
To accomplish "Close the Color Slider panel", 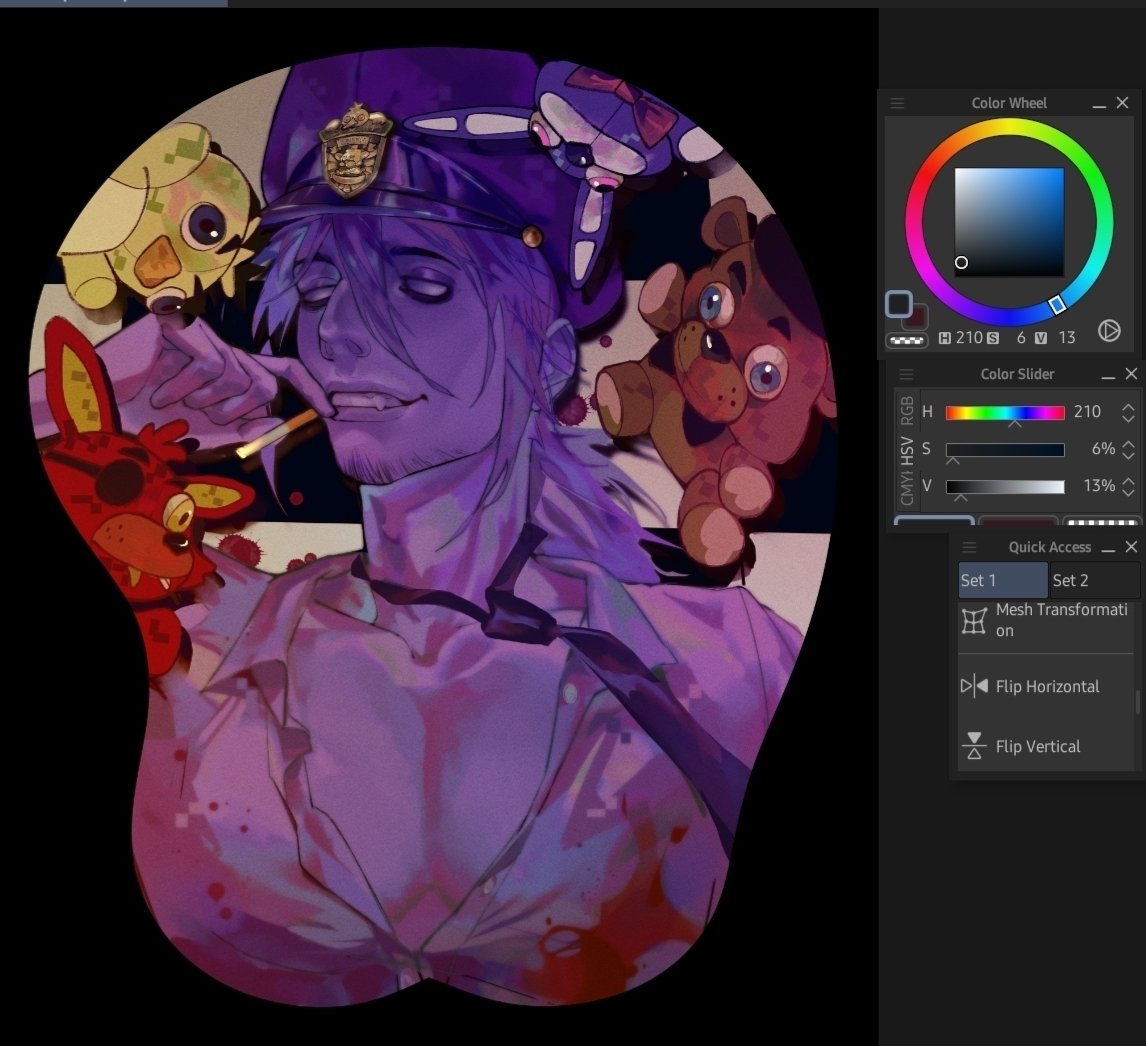I will pos(1131,374).
